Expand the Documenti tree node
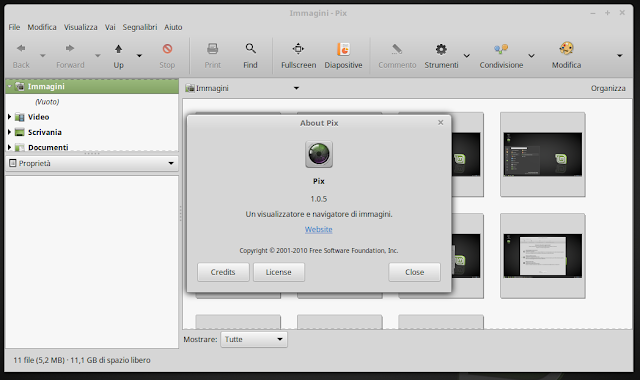Image resolution: width=640 pixels, height=380 pixels. tap(9, 147)
